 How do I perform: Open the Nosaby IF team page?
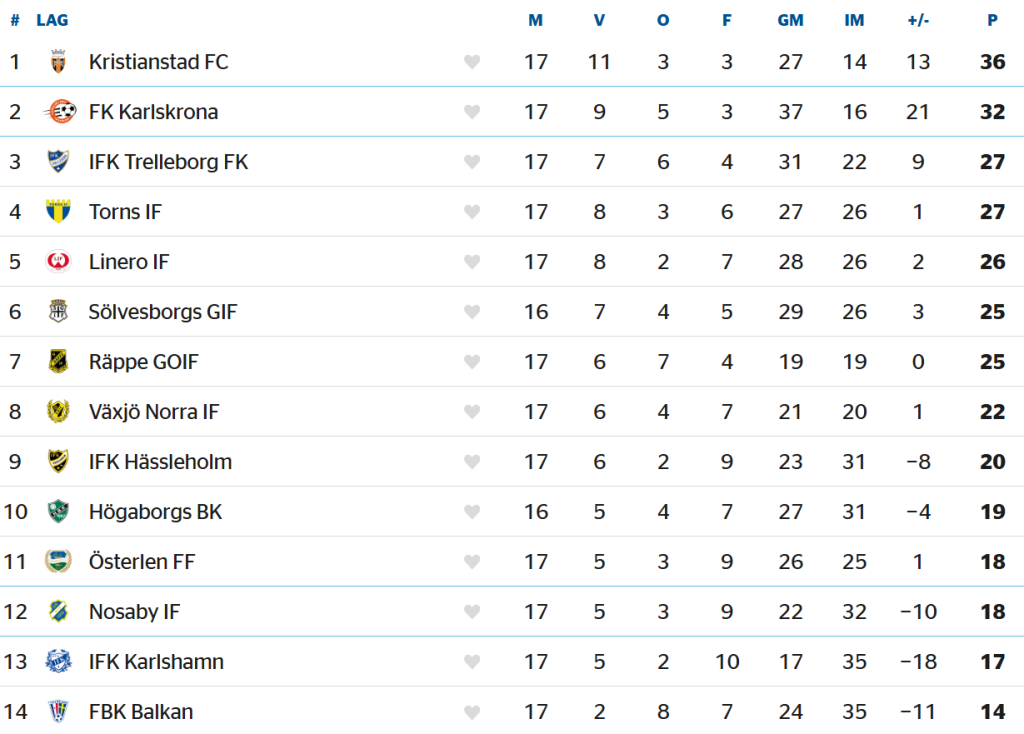(x=134, y=612)
